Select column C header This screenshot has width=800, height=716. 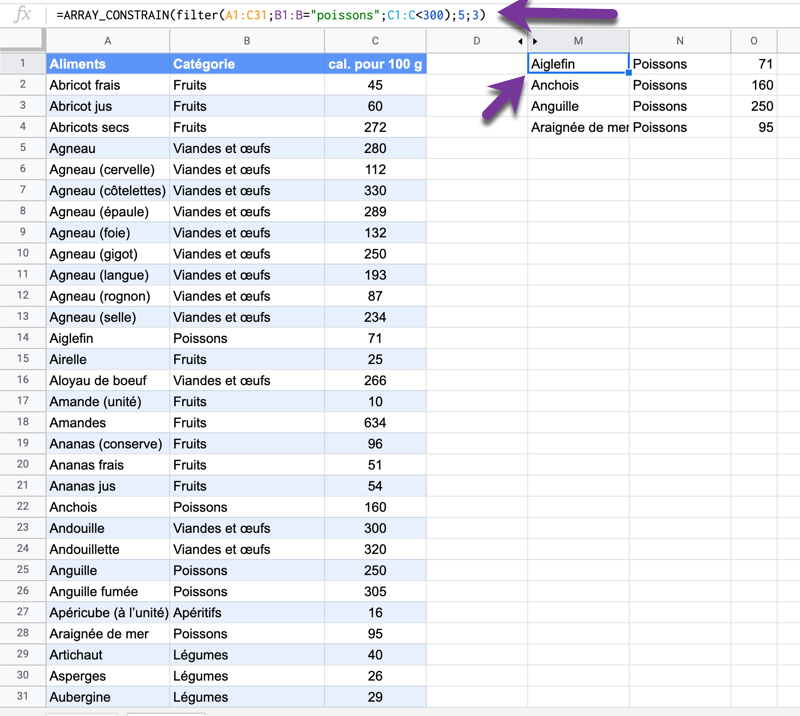click(x=375, y=41)
